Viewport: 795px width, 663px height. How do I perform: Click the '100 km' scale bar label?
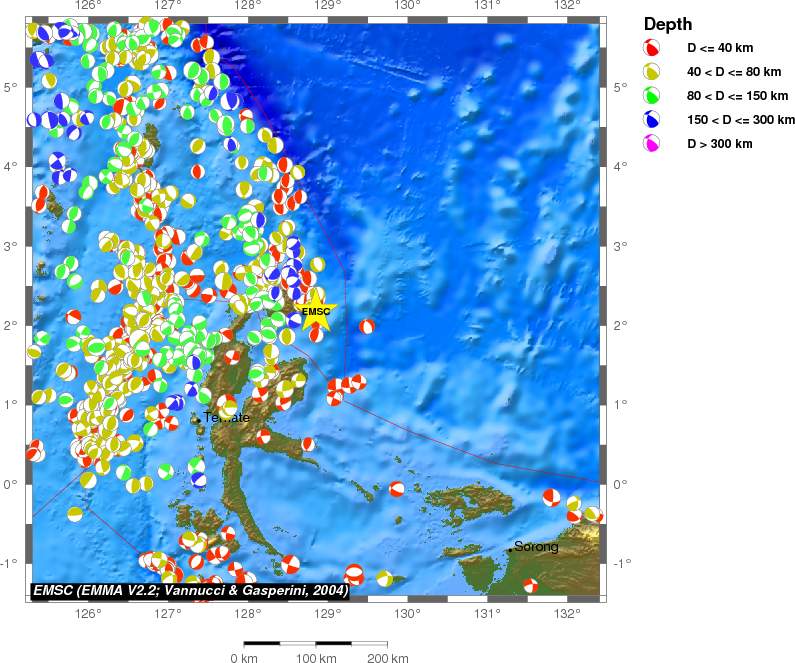coord(316,658)
